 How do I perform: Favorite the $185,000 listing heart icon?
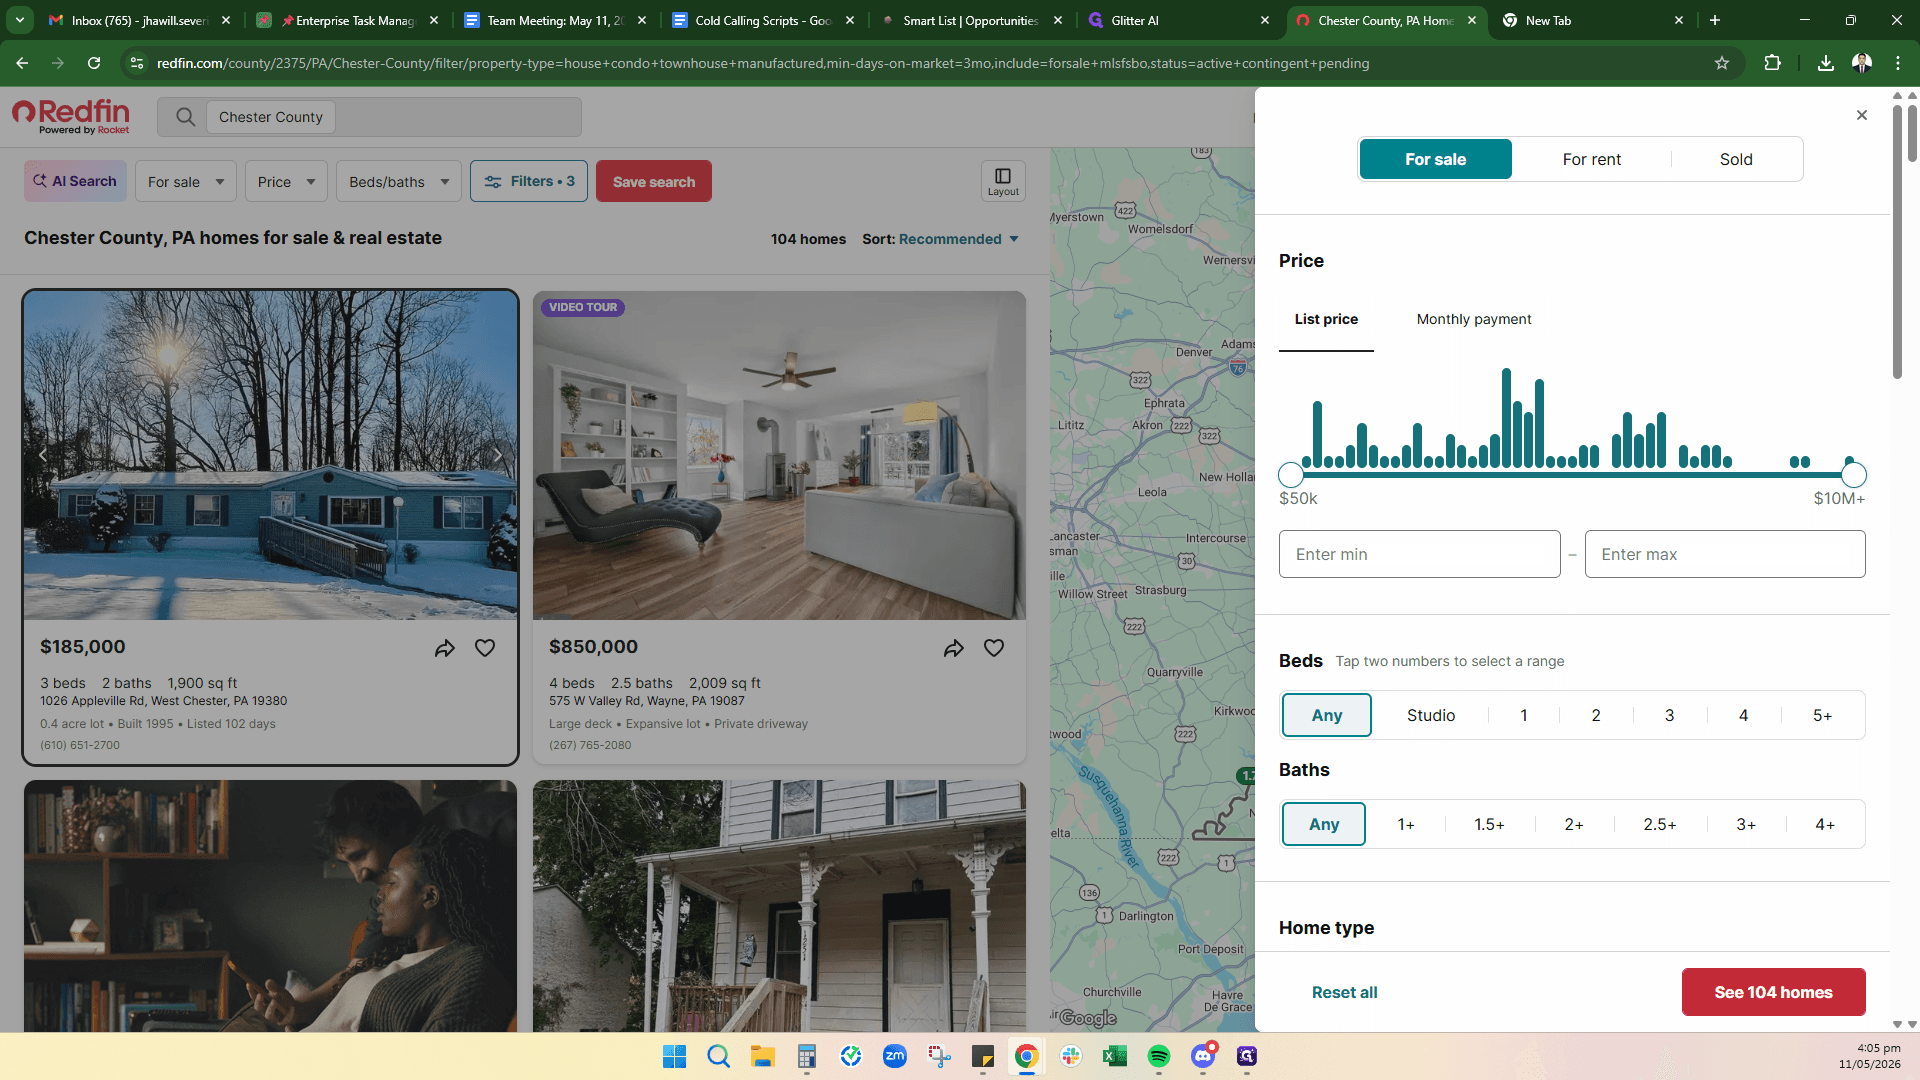(x=485, y=648)
